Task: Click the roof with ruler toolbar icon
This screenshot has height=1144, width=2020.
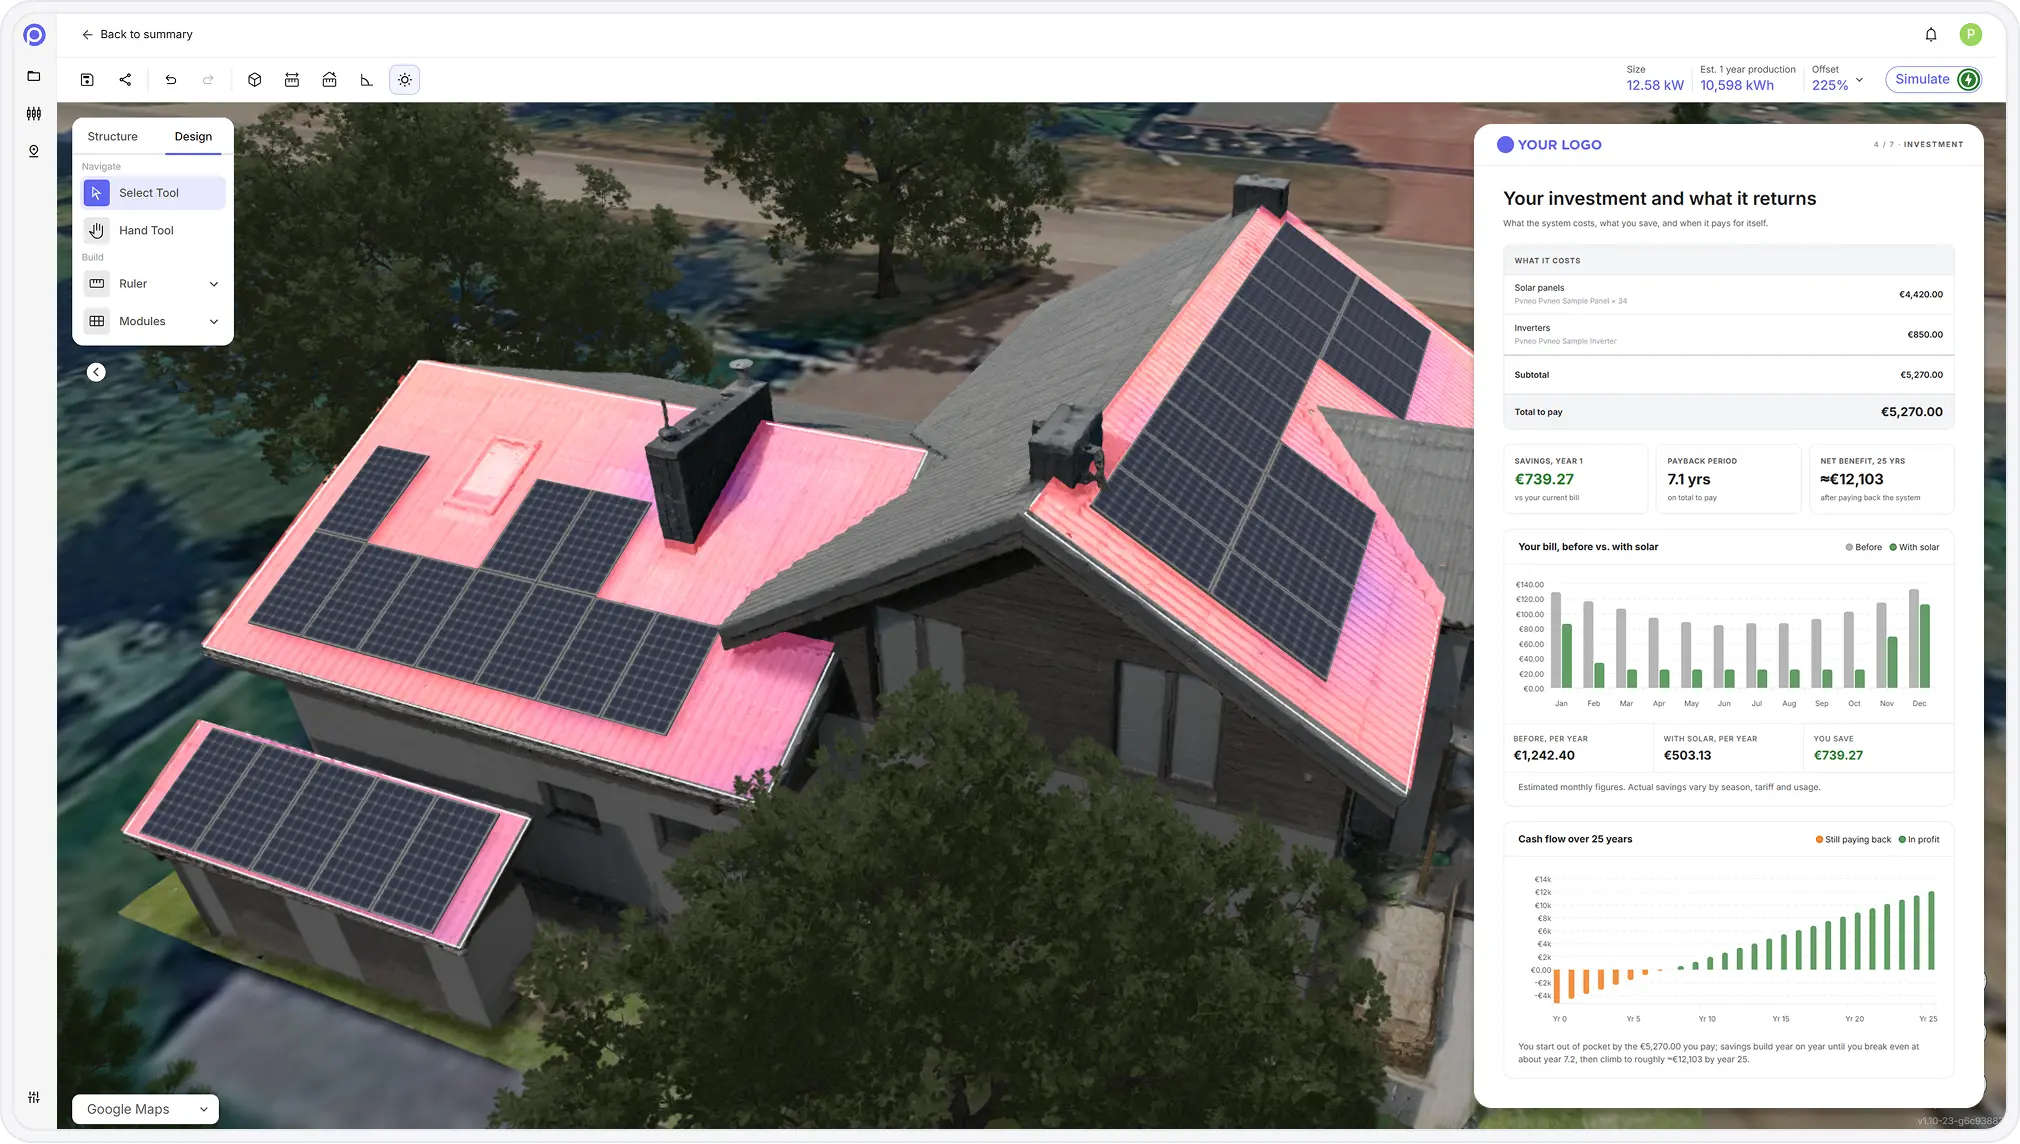Action: (329, 80)
